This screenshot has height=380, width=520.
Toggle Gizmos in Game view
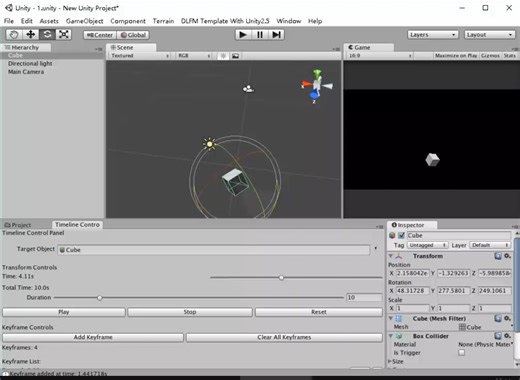pos(490,56)
